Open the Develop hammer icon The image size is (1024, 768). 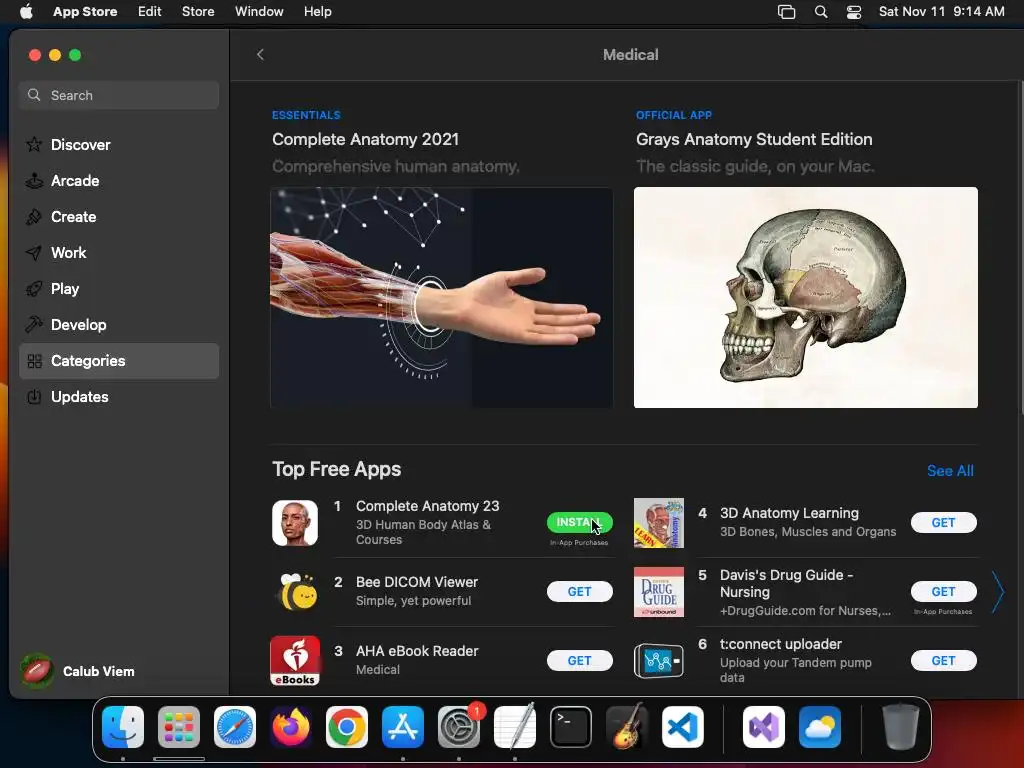pos(34,325)
